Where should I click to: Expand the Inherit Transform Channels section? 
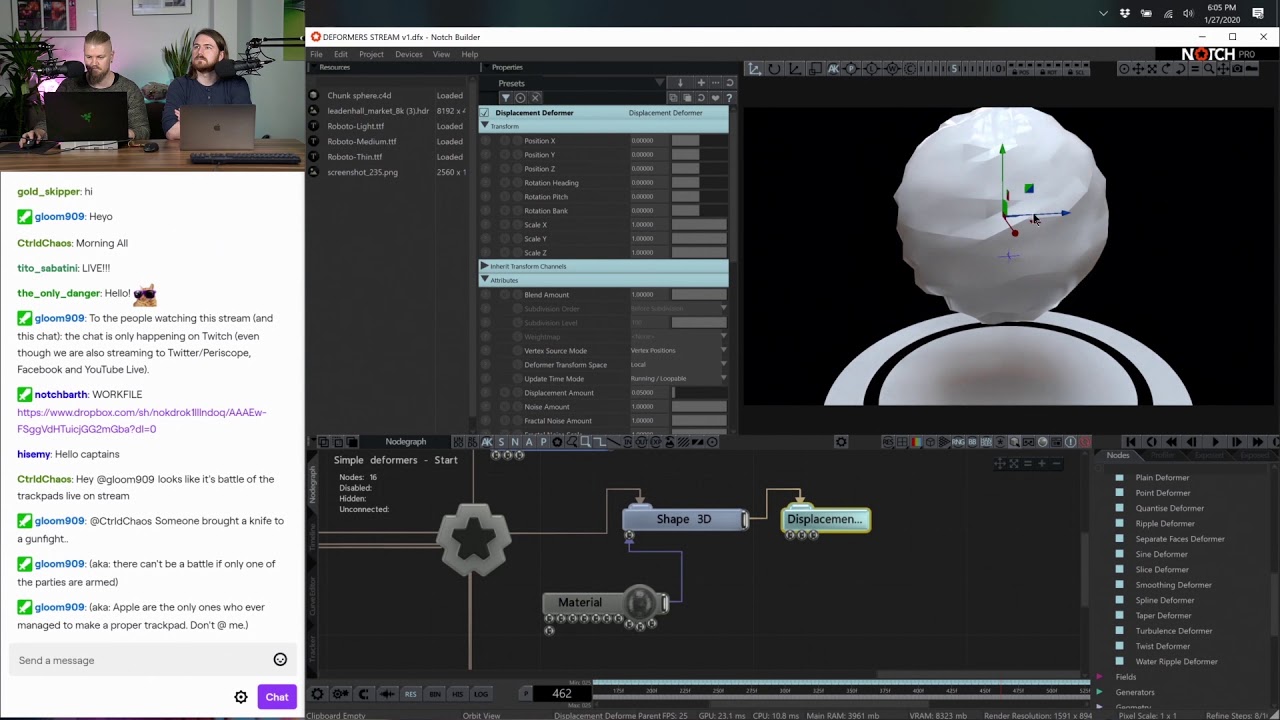[x=485, y=266]
